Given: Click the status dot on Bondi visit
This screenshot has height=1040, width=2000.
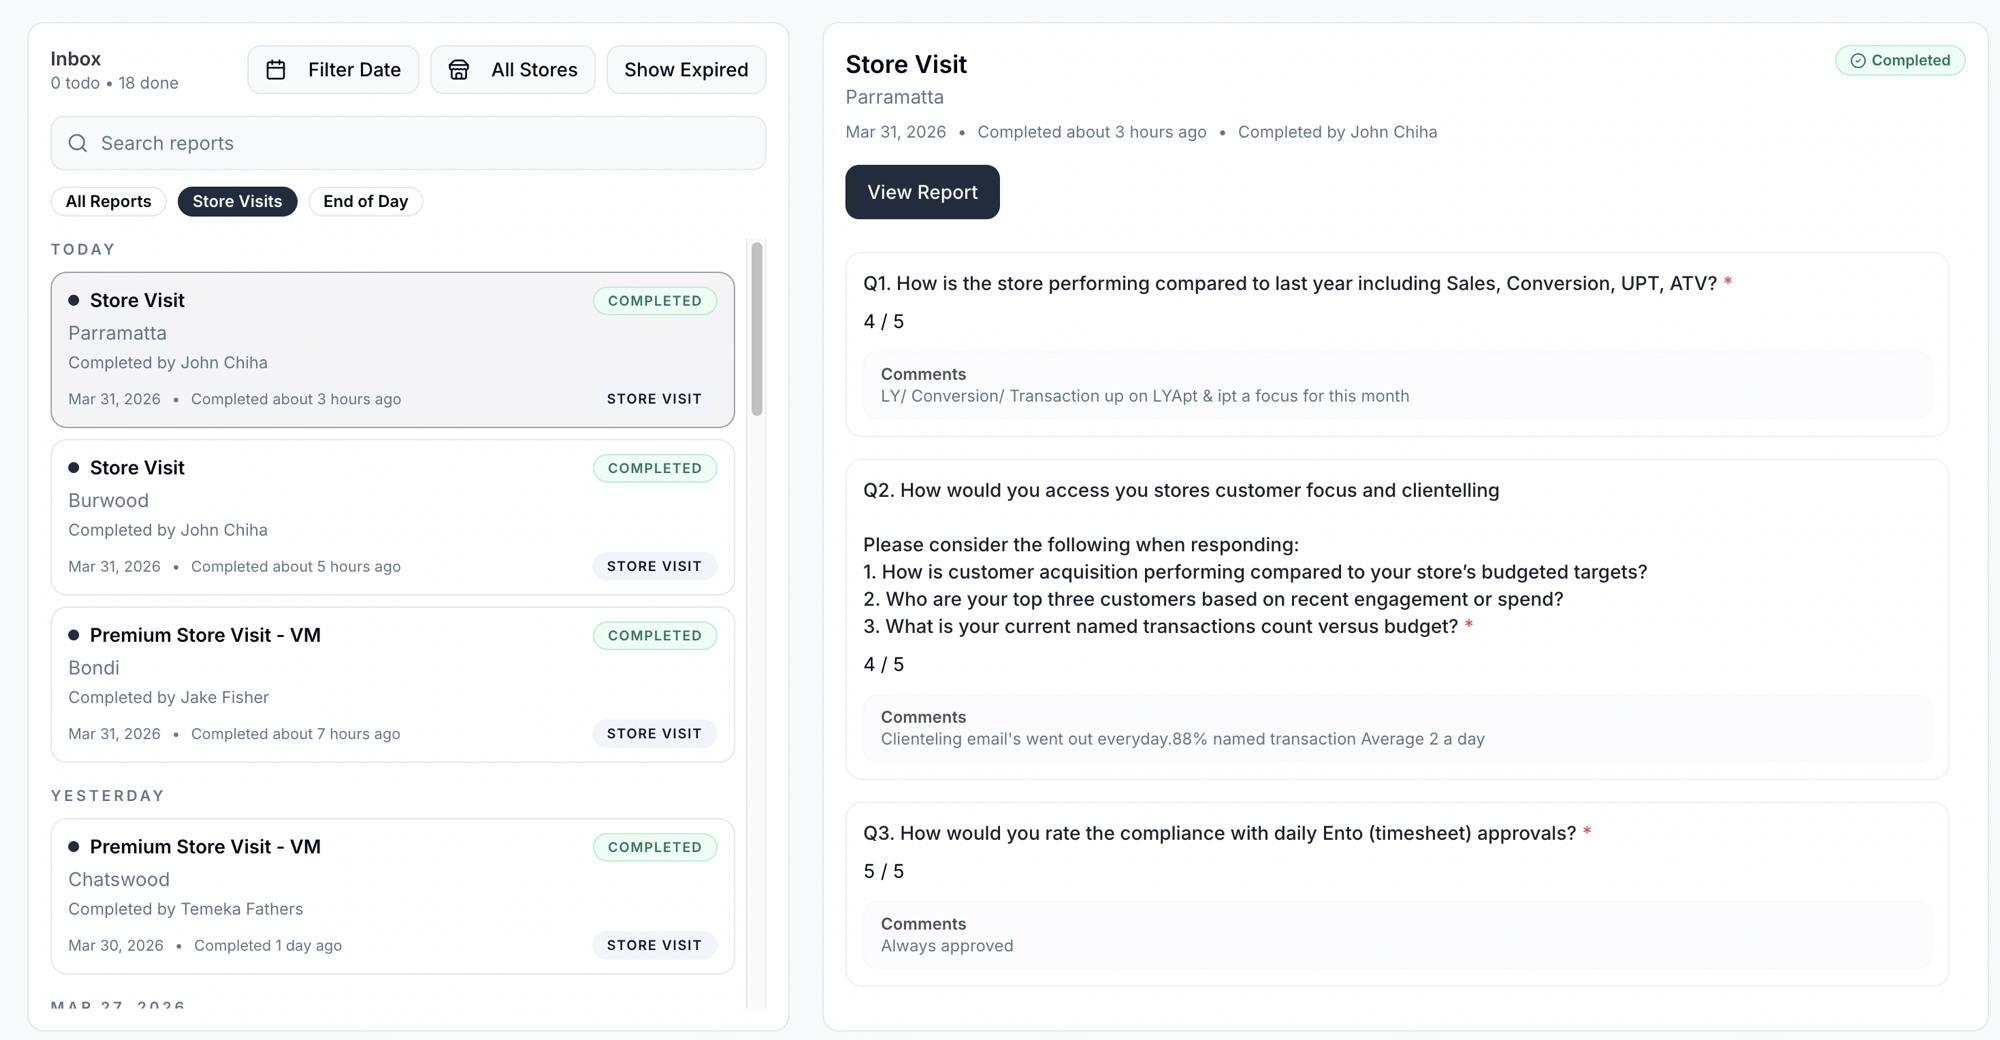Looking at the screenshot, I should coord(74,635).
